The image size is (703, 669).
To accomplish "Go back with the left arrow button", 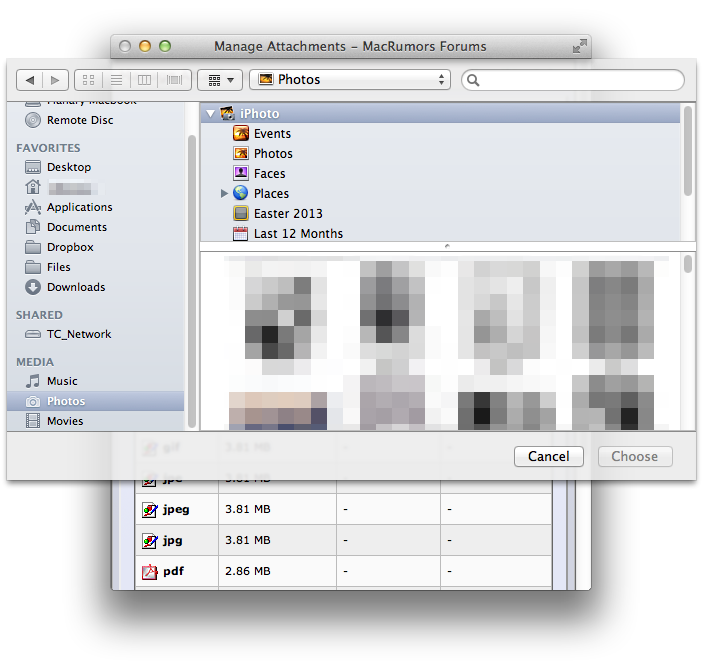I will (x=30, y=80).
